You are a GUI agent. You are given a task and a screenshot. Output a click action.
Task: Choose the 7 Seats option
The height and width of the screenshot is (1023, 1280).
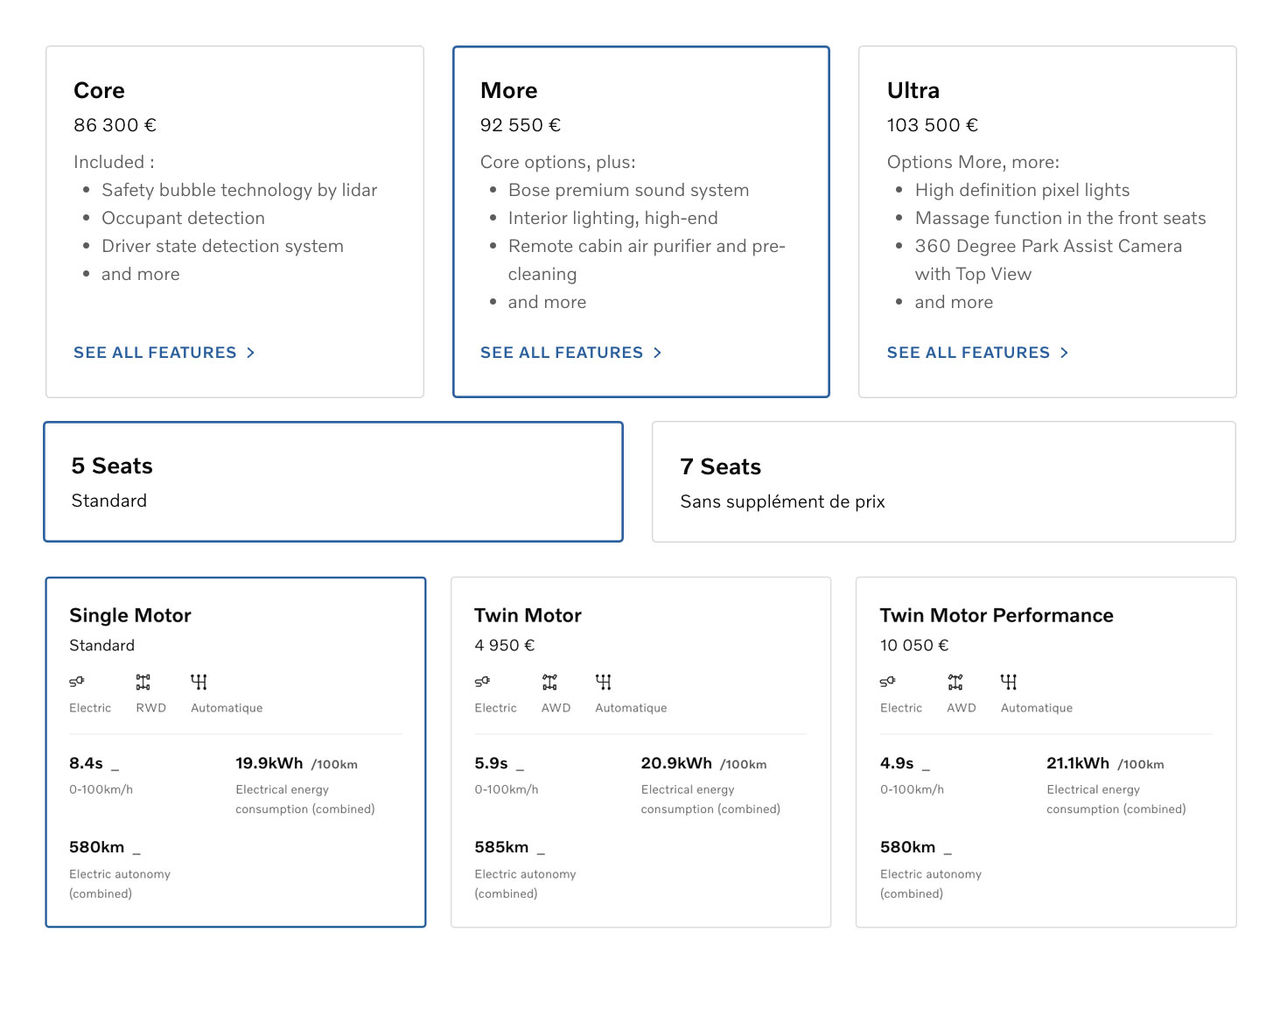click(943, 482)
